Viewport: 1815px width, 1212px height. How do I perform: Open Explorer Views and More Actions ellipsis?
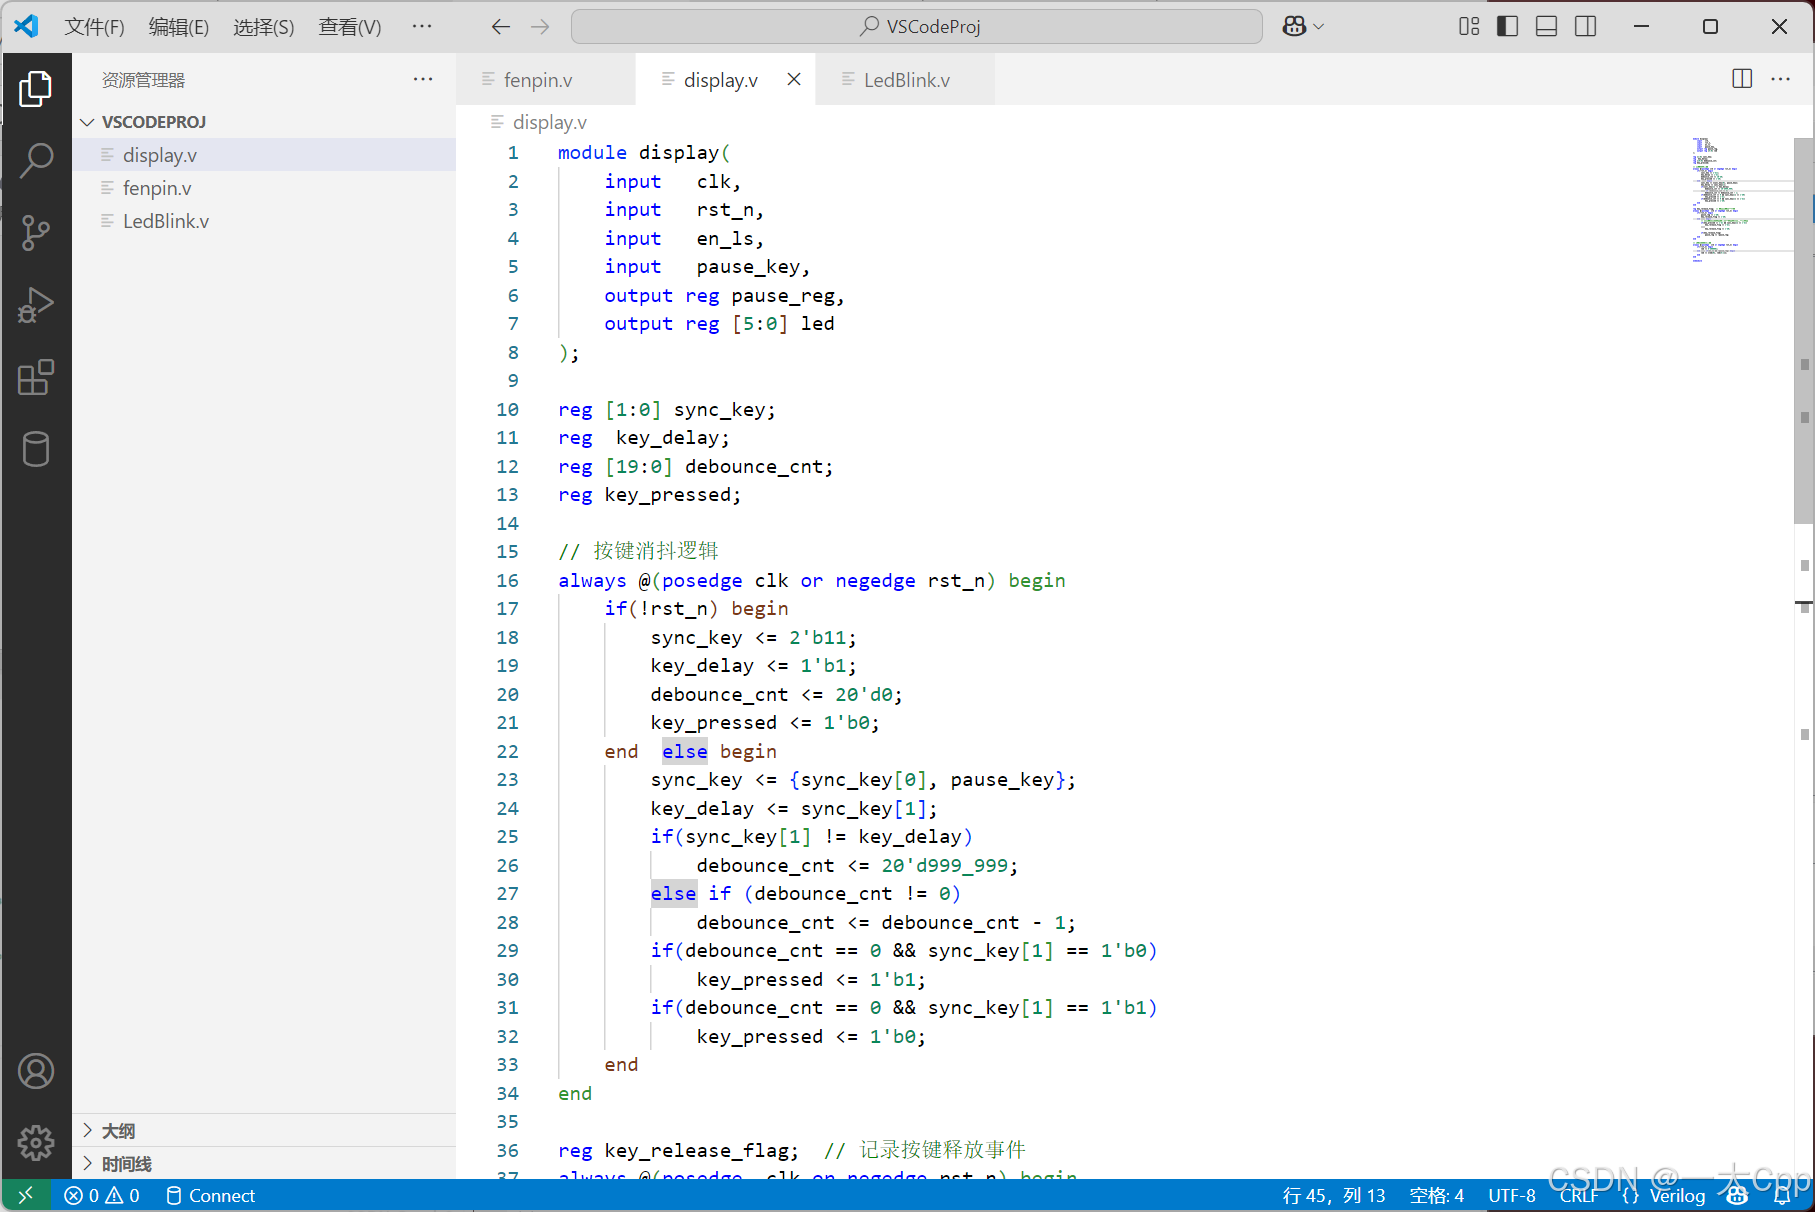(423, 79)
